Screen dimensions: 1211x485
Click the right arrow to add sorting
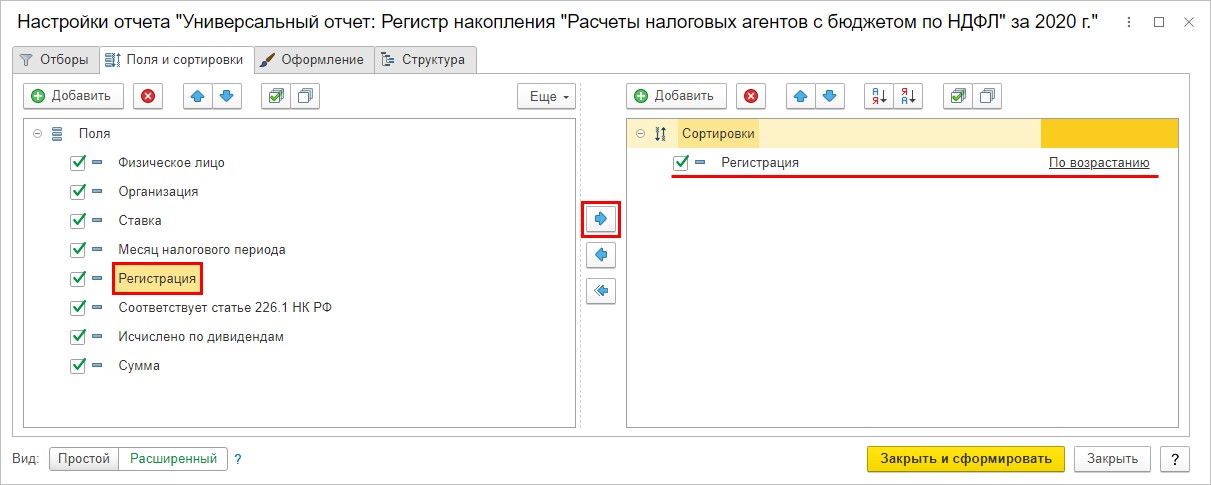pos(601,219)
